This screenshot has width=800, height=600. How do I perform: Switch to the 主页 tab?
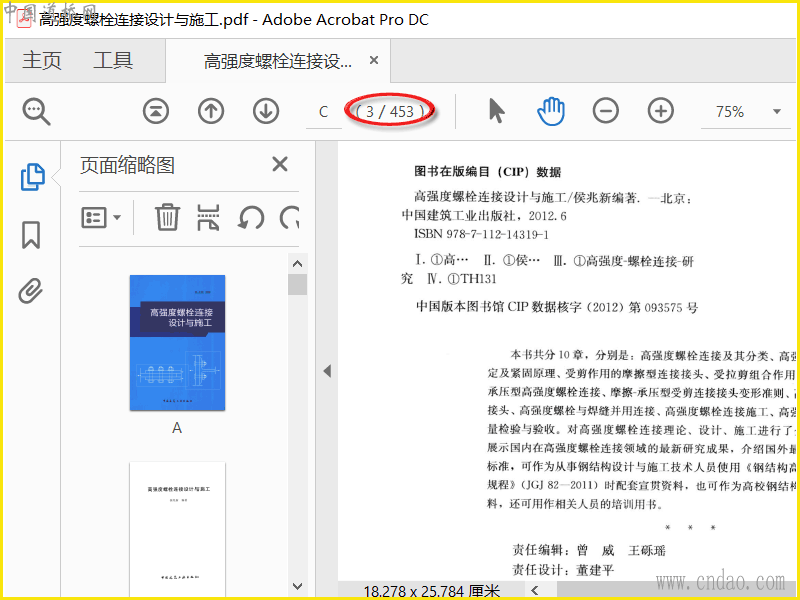(x=42, y=61)
